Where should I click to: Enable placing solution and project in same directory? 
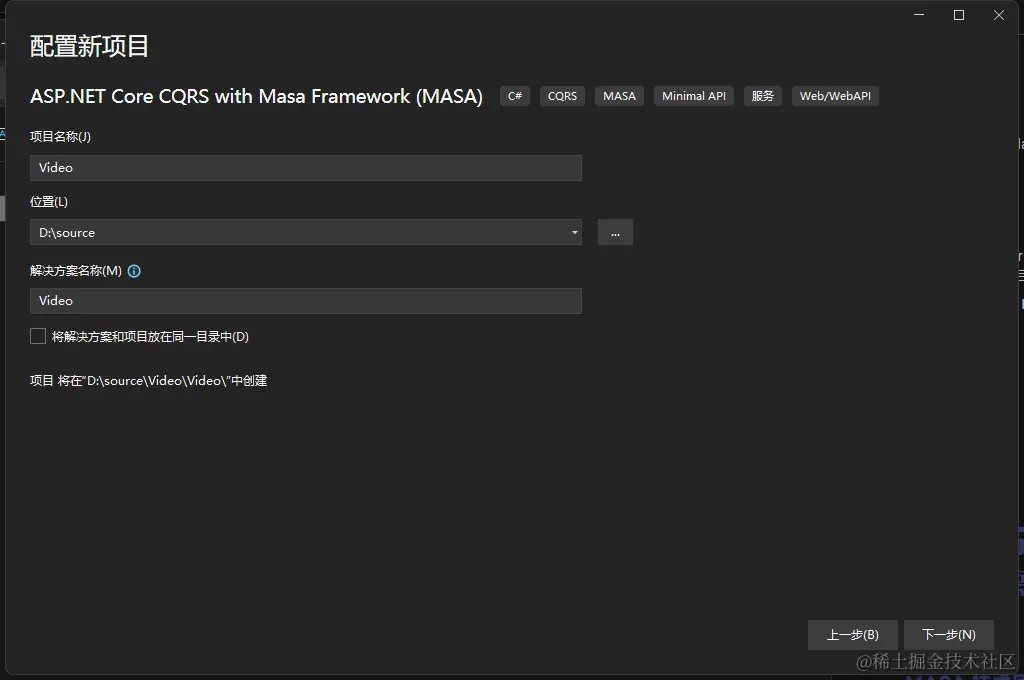click(38, 336)
